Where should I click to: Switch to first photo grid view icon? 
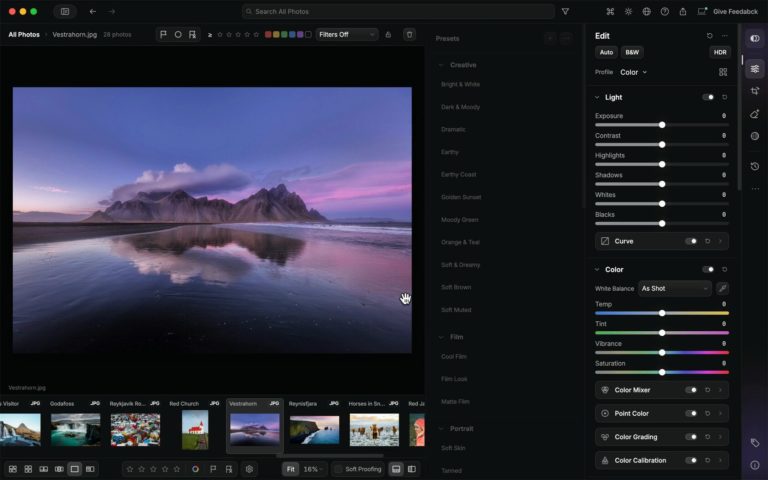coord(13,469)
